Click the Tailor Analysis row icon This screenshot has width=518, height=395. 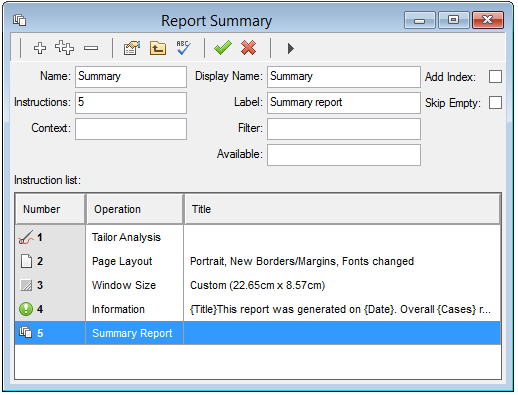coord(26,237)
